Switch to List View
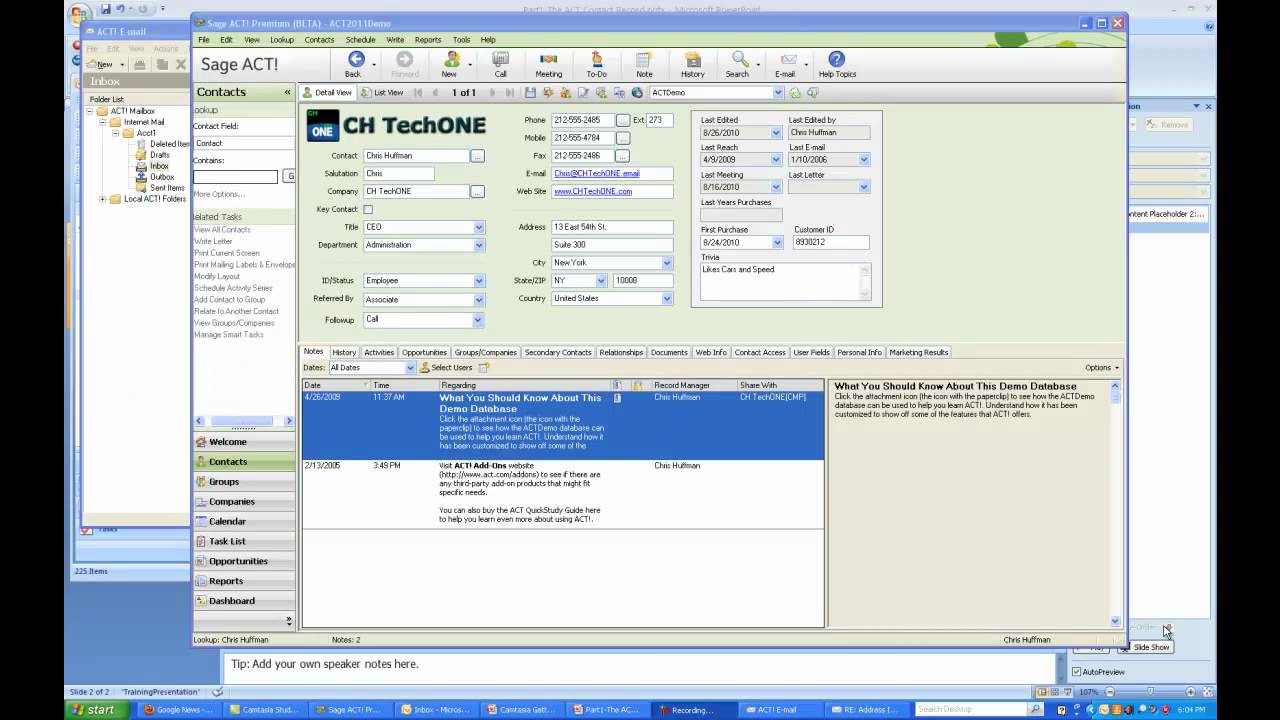The image size is (1280, 720). click(x=383, y=93)
